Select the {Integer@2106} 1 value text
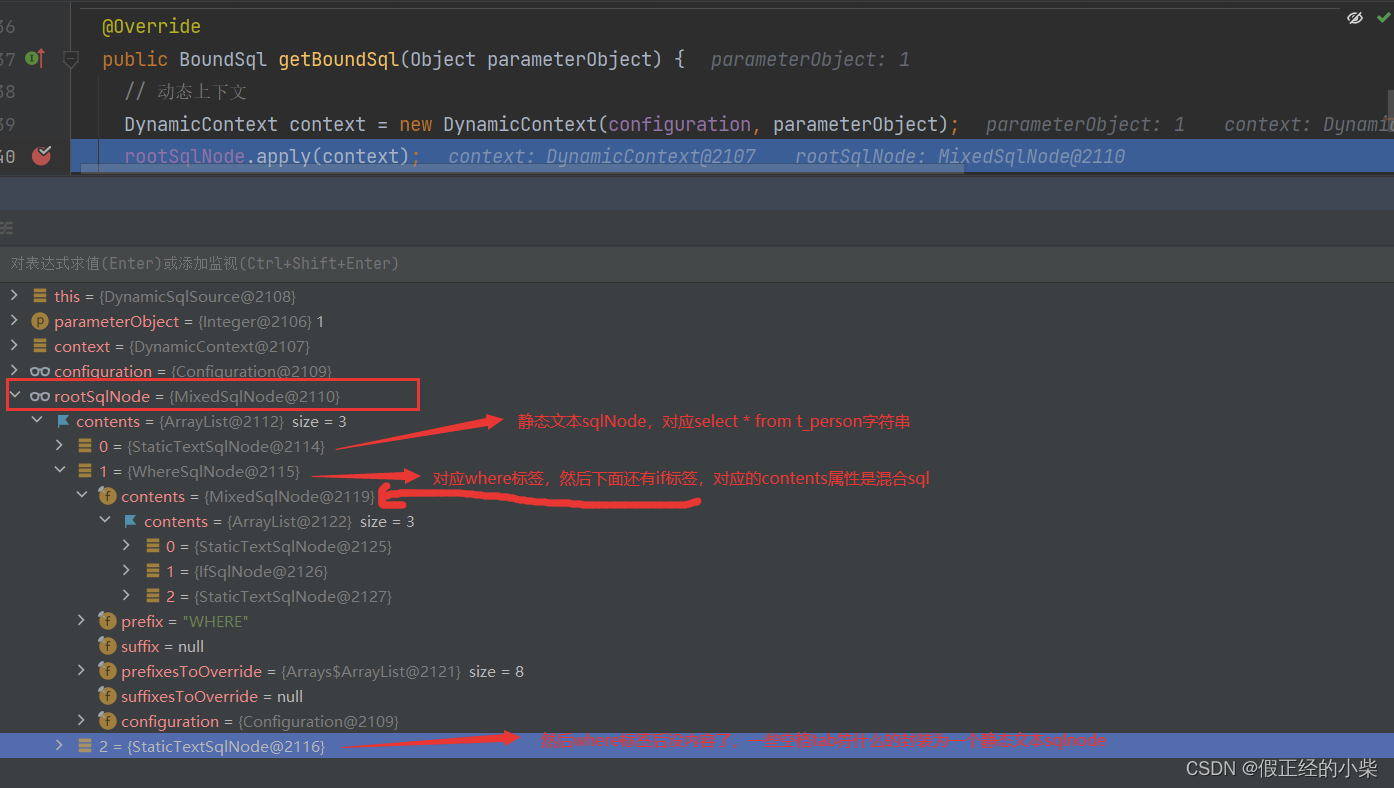This screenshot has width=1394, height=788. tap(261, 321)
